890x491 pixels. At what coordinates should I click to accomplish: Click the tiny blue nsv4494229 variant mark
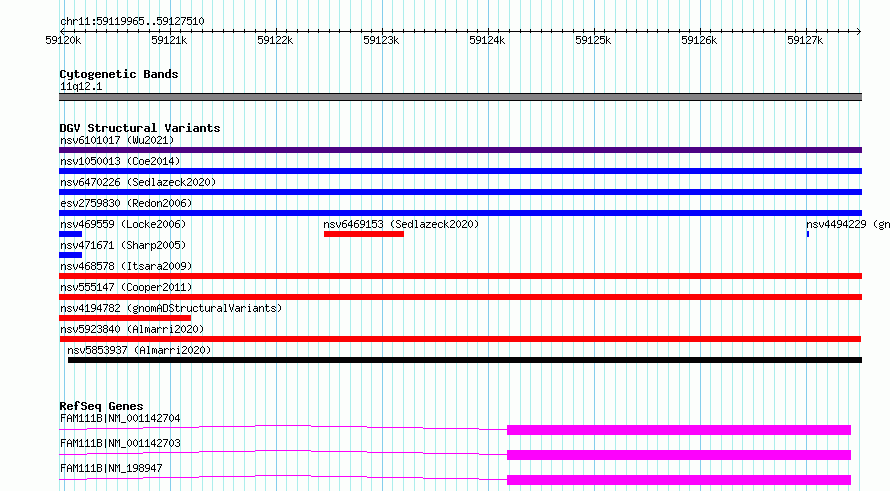click(x=808, y=234)
